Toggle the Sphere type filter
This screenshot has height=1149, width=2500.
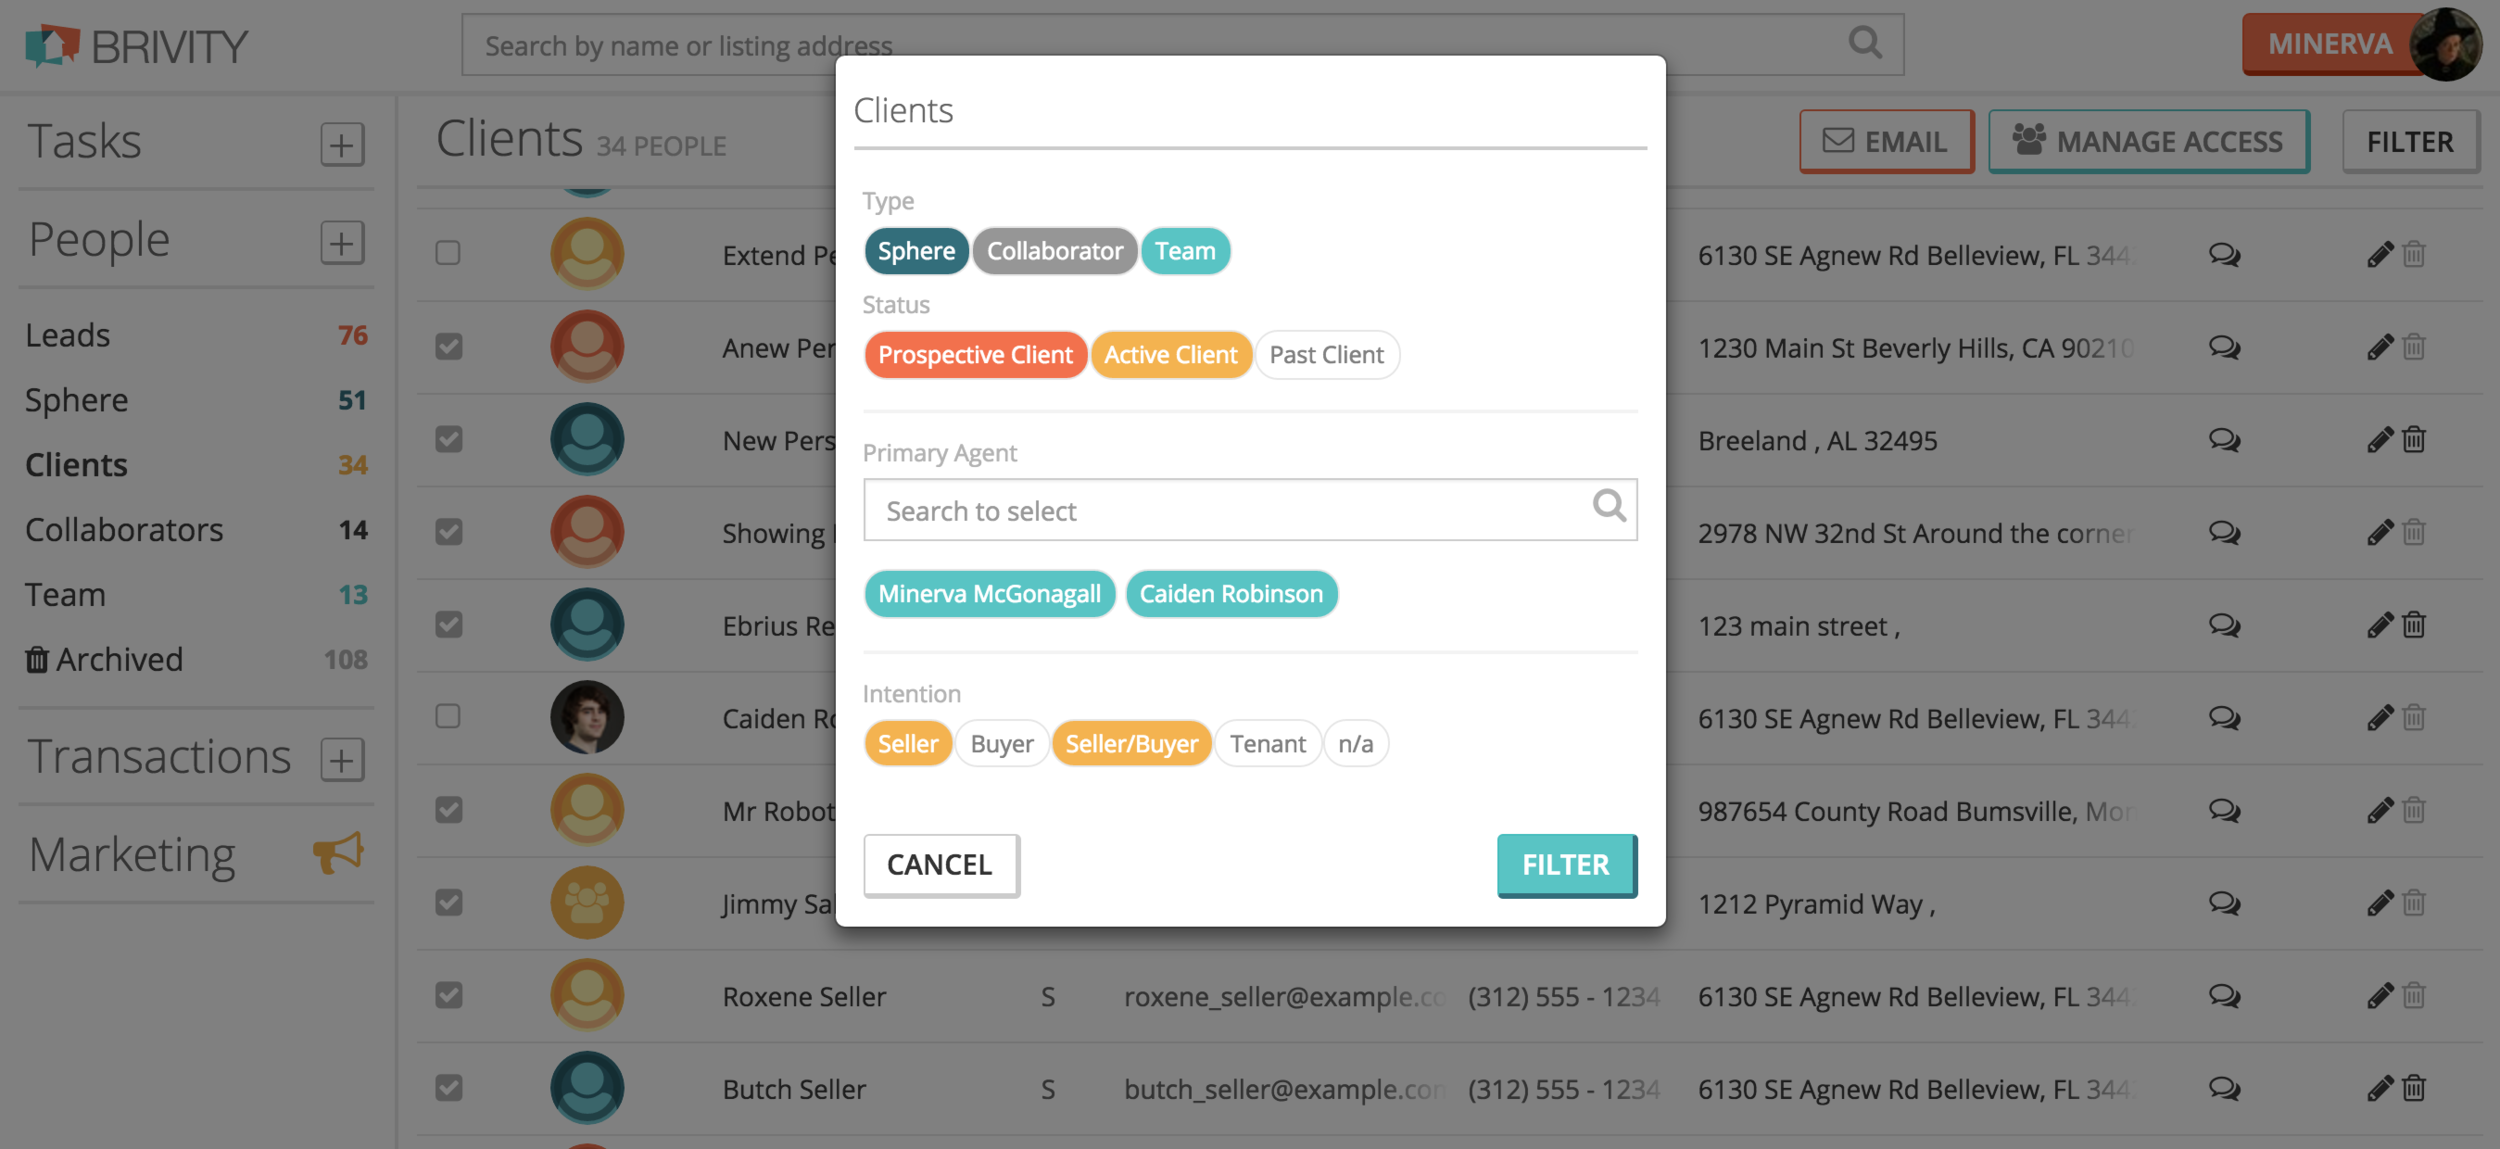click(916, 251)
